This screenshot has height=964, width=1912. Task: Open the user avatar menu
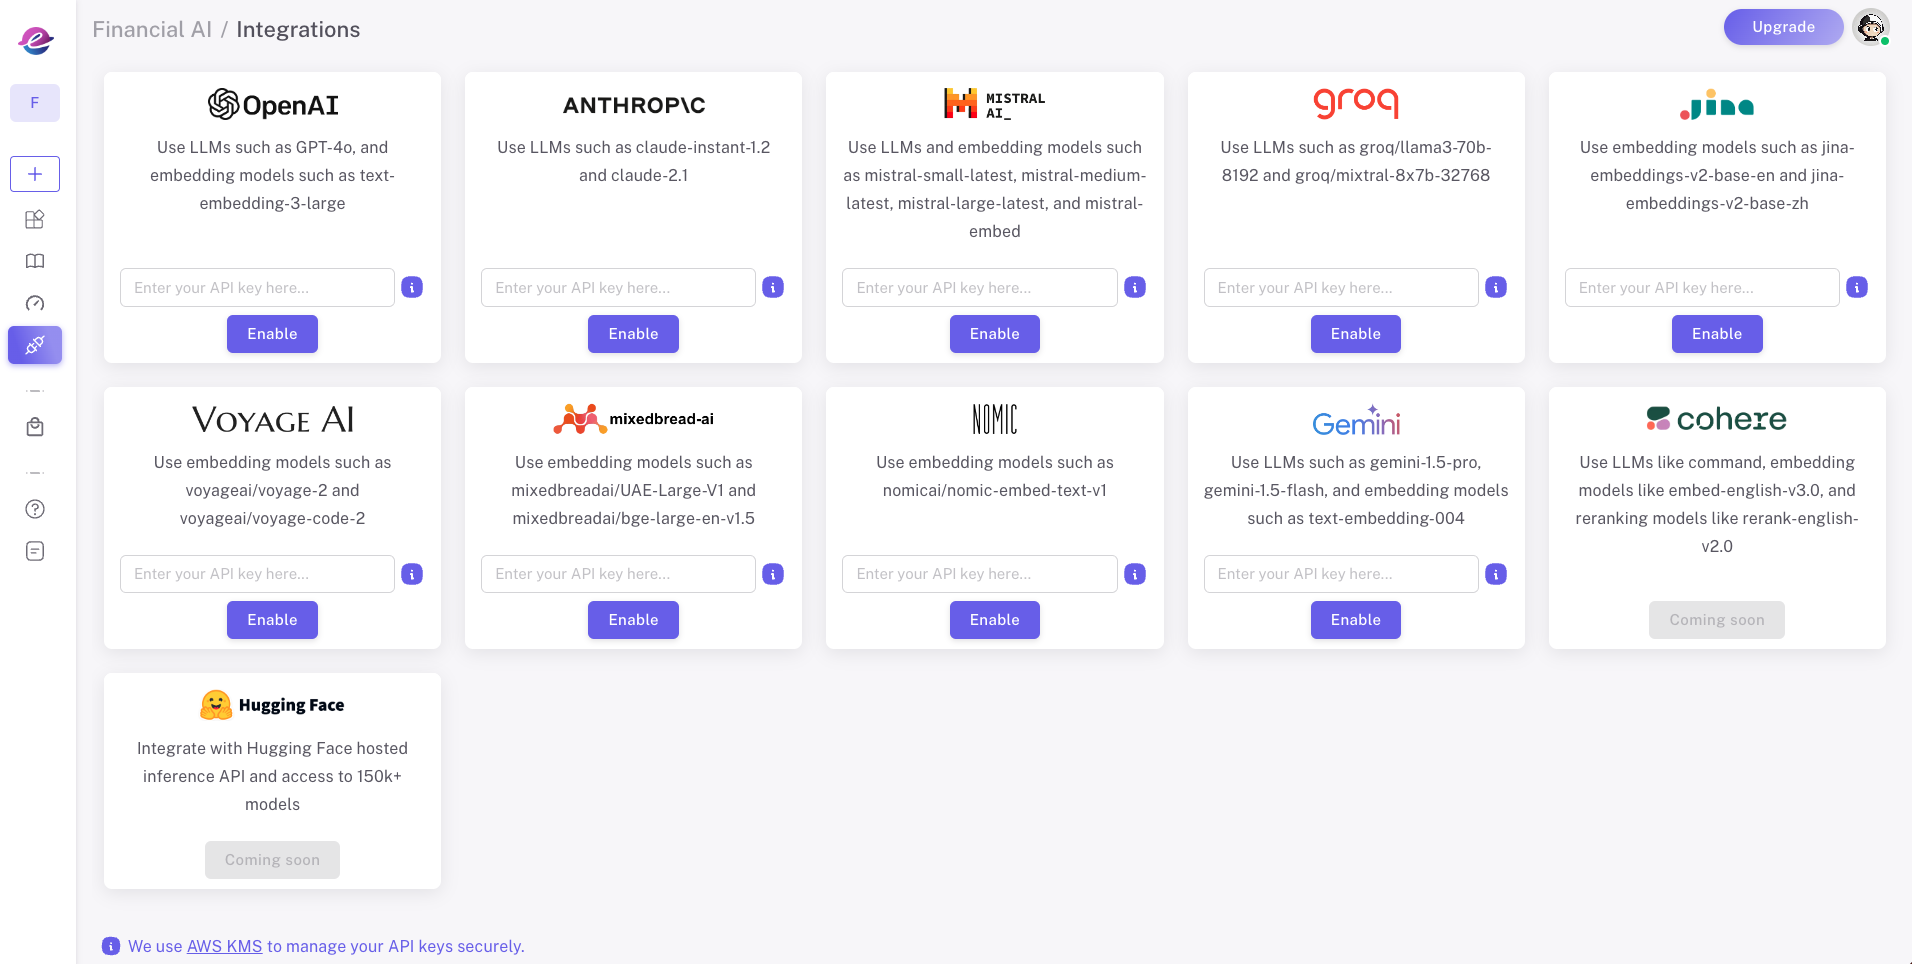tap(1870, 27)
